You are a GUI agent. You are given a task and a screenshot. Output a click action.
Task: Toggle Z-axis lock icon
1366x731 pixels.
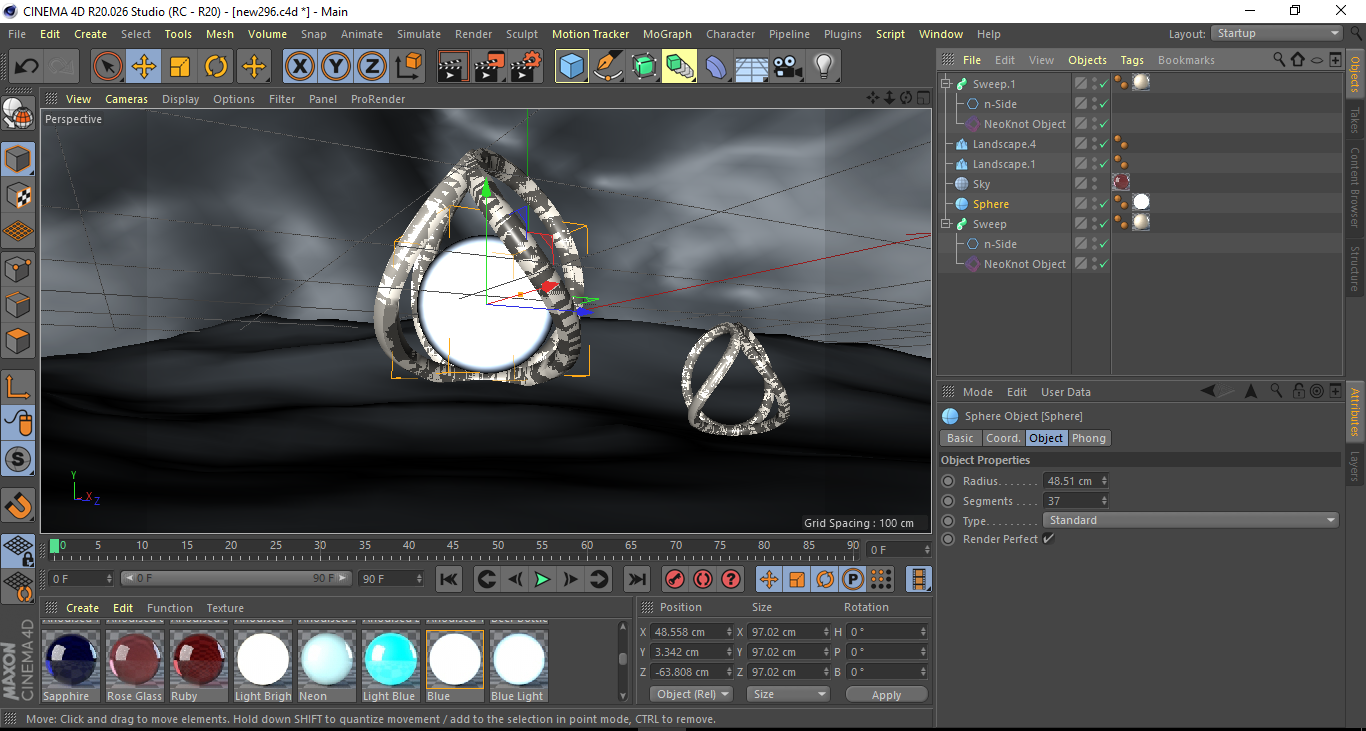coord(371,67)
